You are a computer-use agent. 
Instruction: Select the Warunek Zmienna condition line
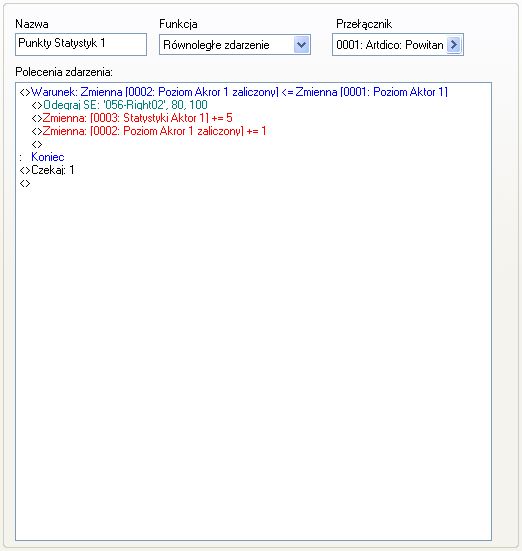[234, 92]
